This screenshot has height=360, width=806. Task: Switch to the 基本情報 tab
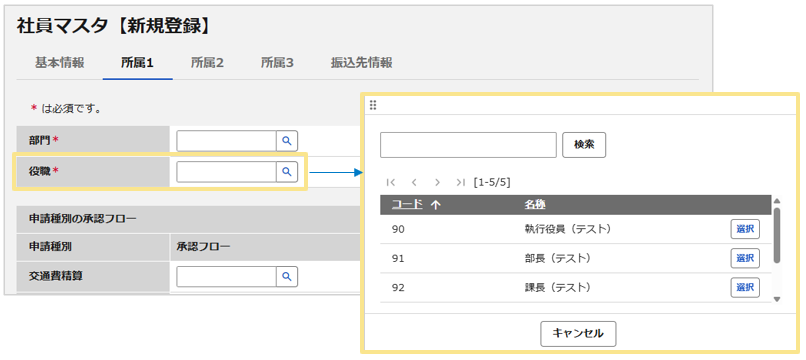60,63
